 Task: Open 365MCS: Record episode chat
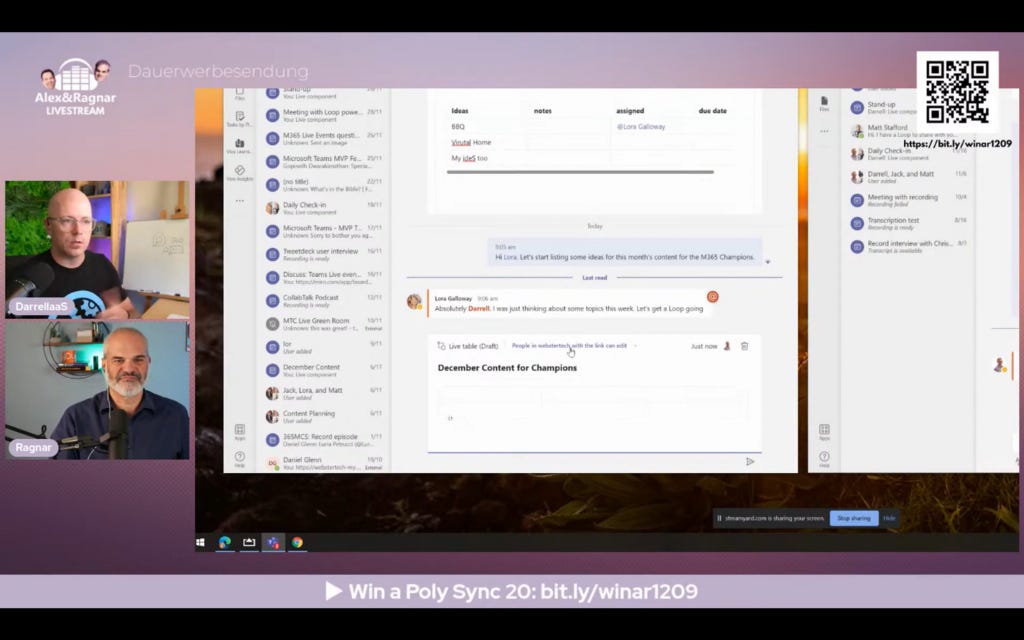click(x=325, y=440)
